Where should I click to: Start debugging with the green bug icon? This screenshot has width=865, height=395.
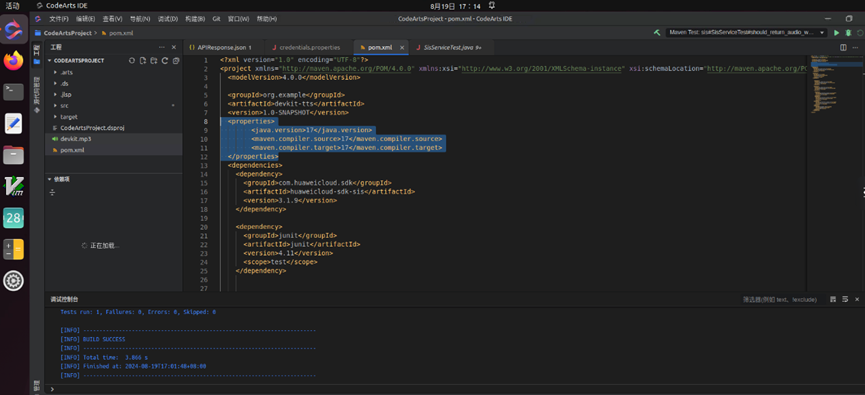(848, 33)
